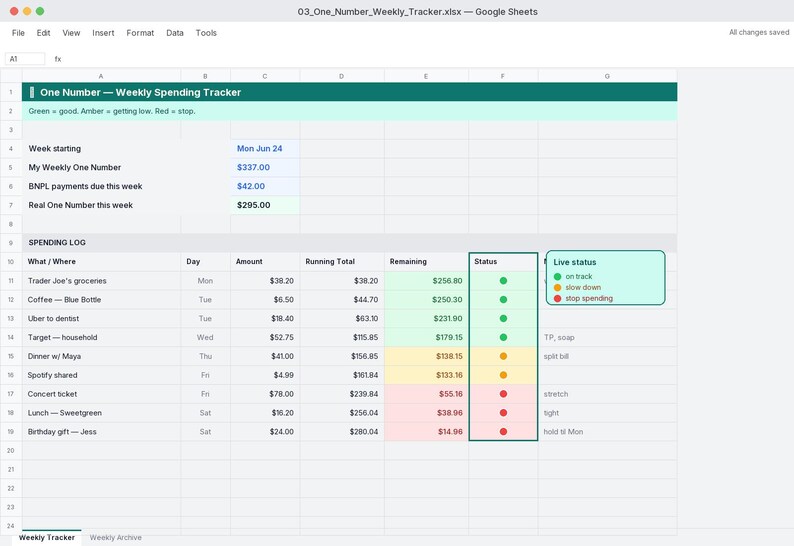Select the 'Green = good. Amber = getting low' subtitle cell

point(349,111)
